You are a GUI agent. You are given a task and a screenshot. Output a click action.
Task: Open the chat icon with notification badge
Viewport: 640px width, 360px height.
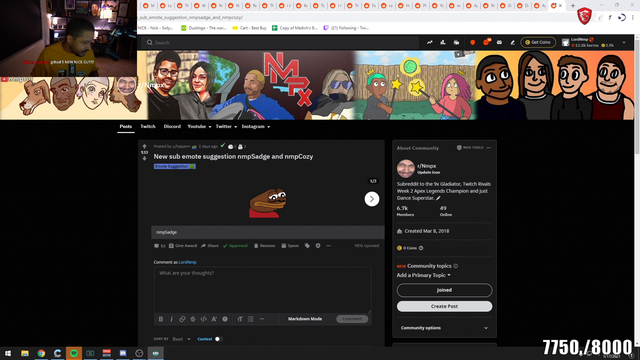(x=486, y=42)
